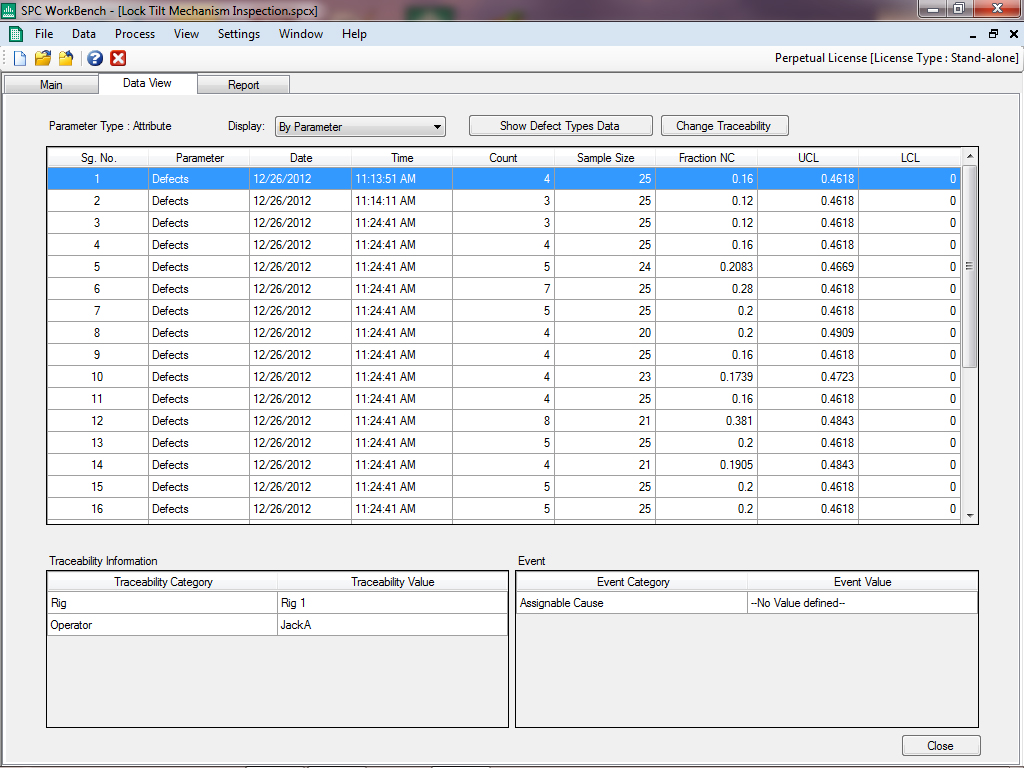Minimize the inner document window

973,35
